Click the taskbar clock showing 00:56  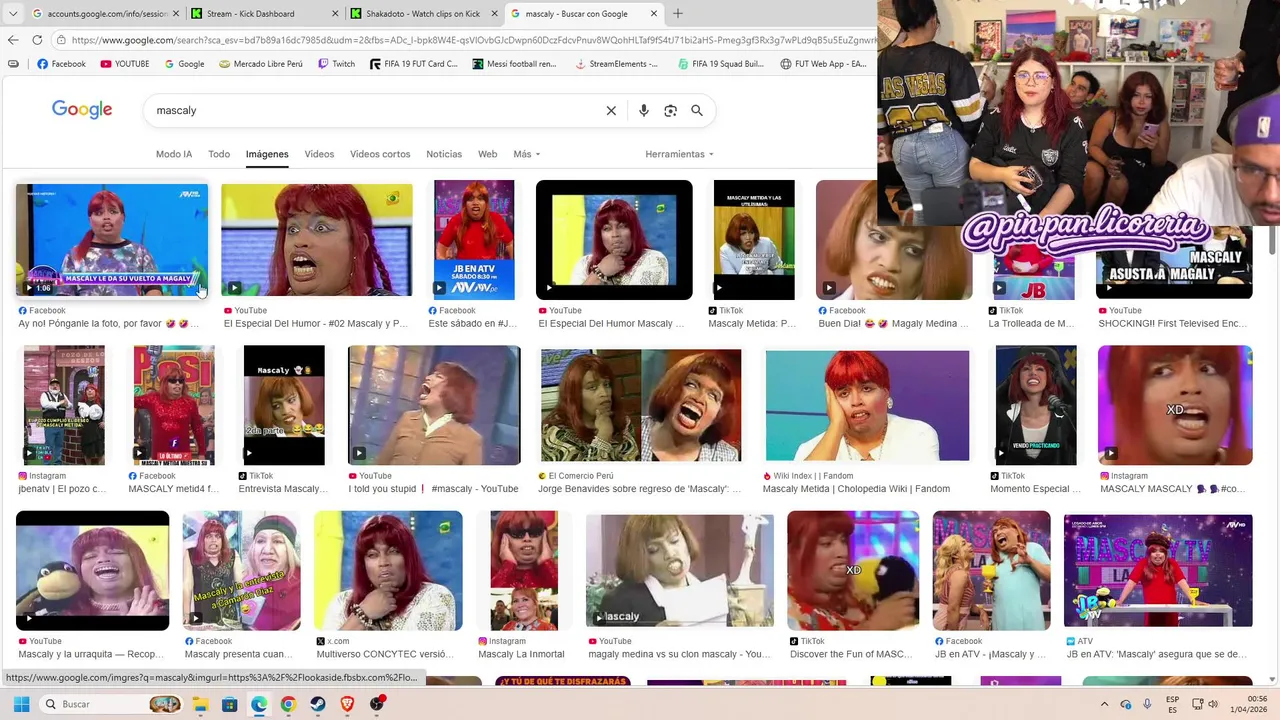(x=1250, y=704)
